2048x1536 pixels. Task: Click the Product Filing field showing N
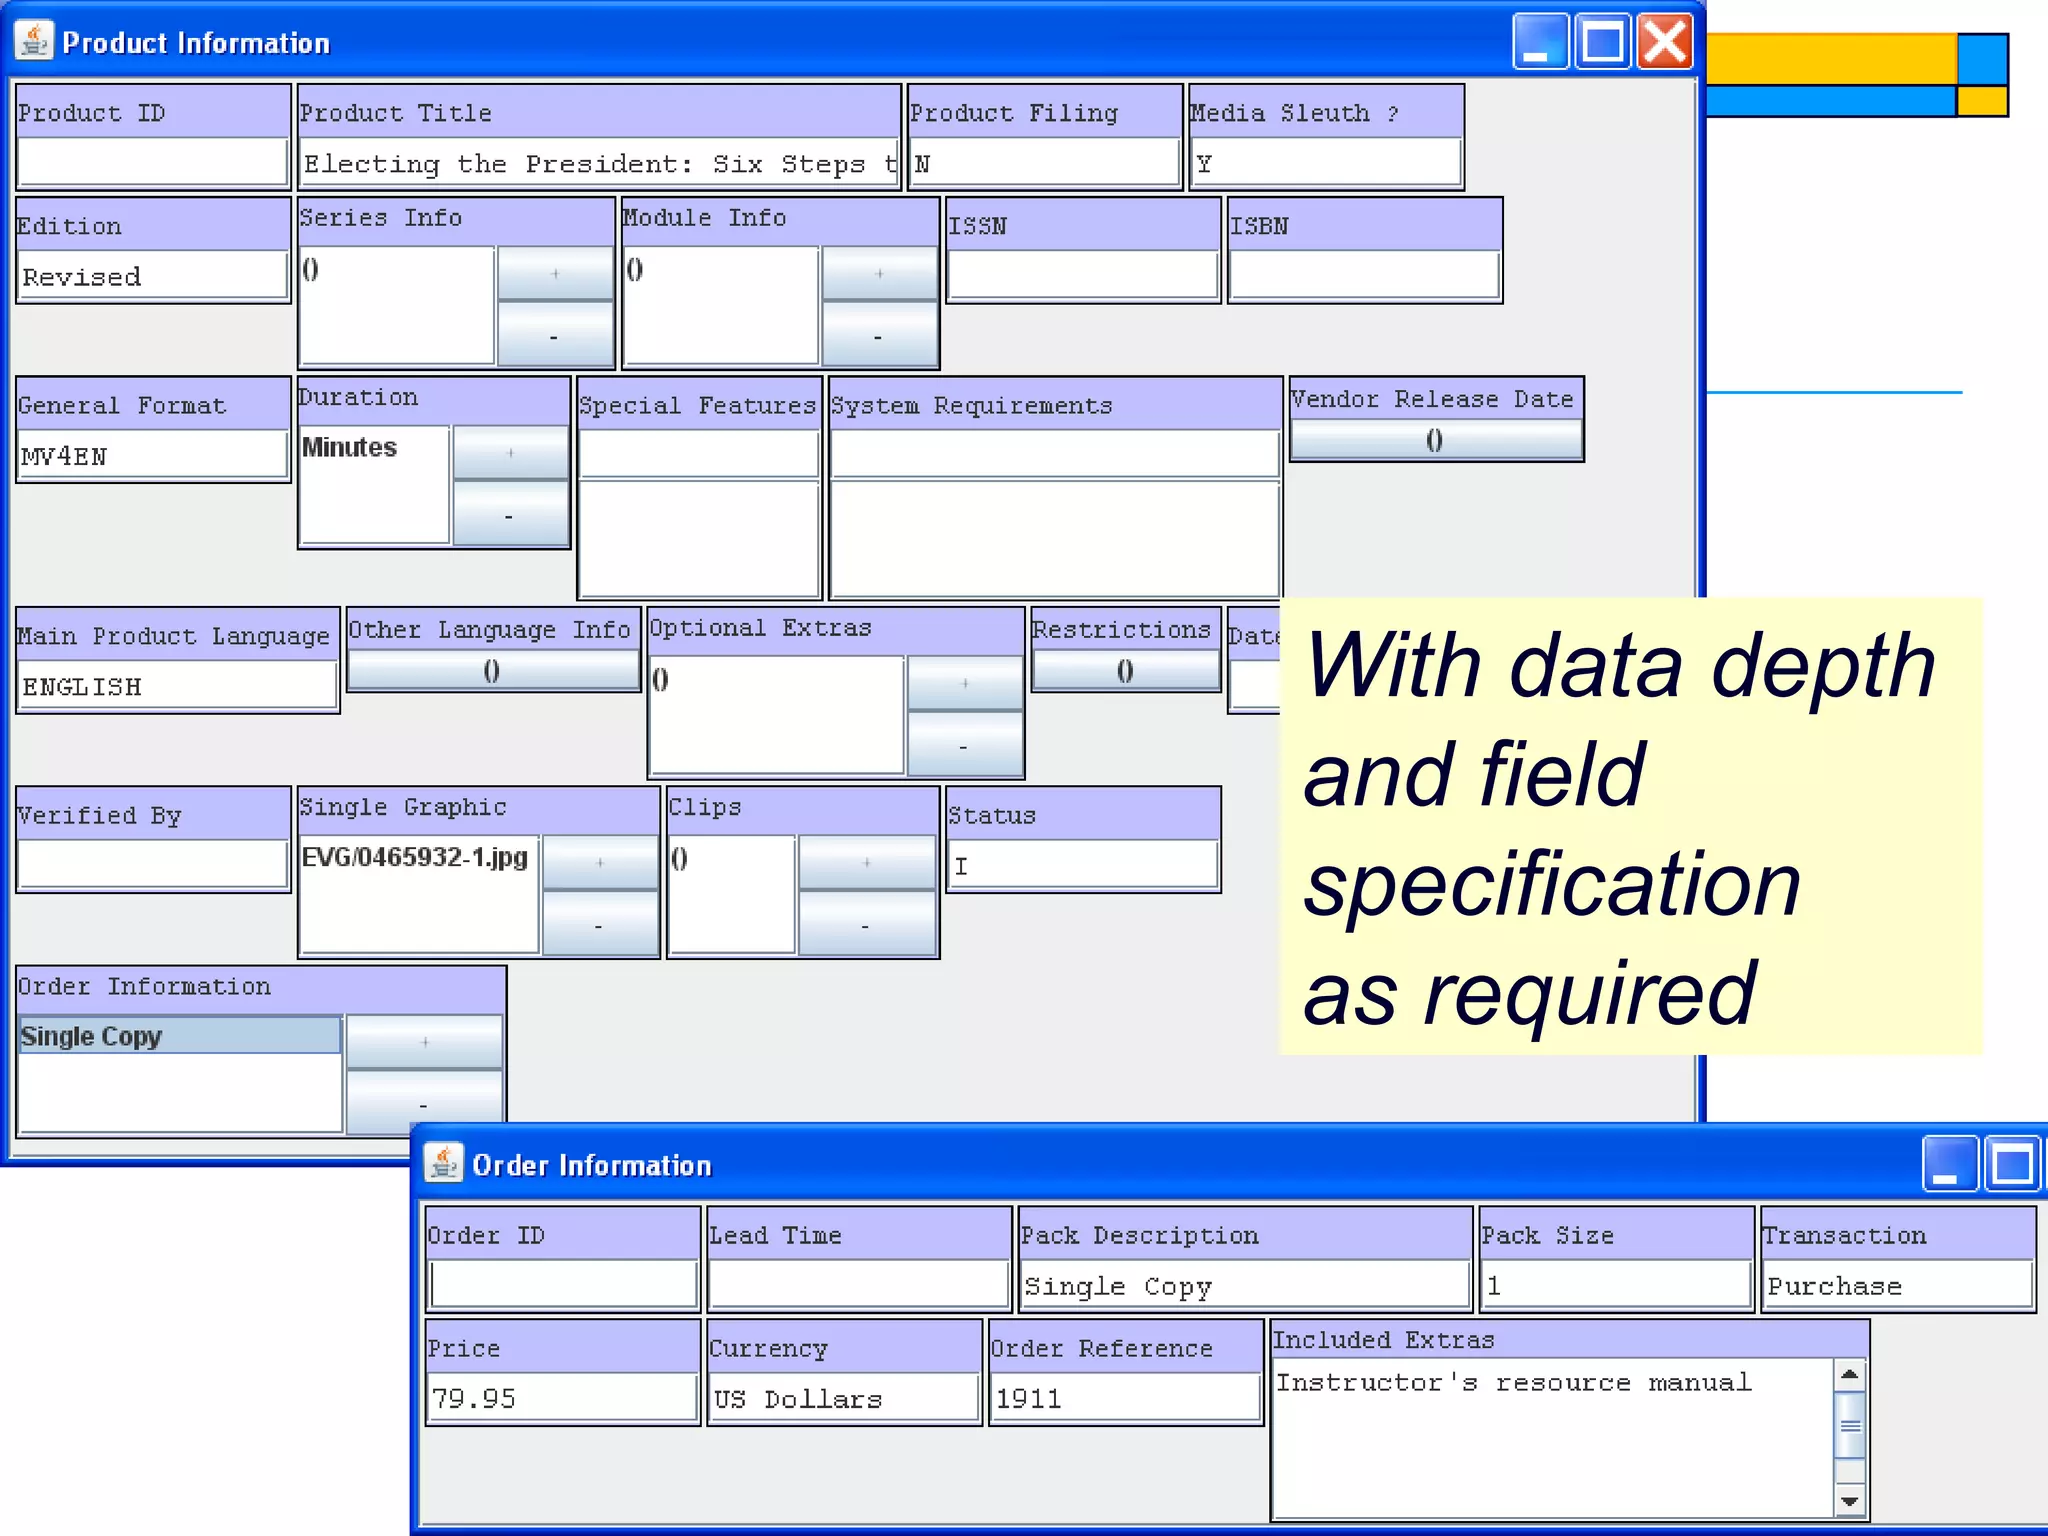click(x=1044, y=163)
